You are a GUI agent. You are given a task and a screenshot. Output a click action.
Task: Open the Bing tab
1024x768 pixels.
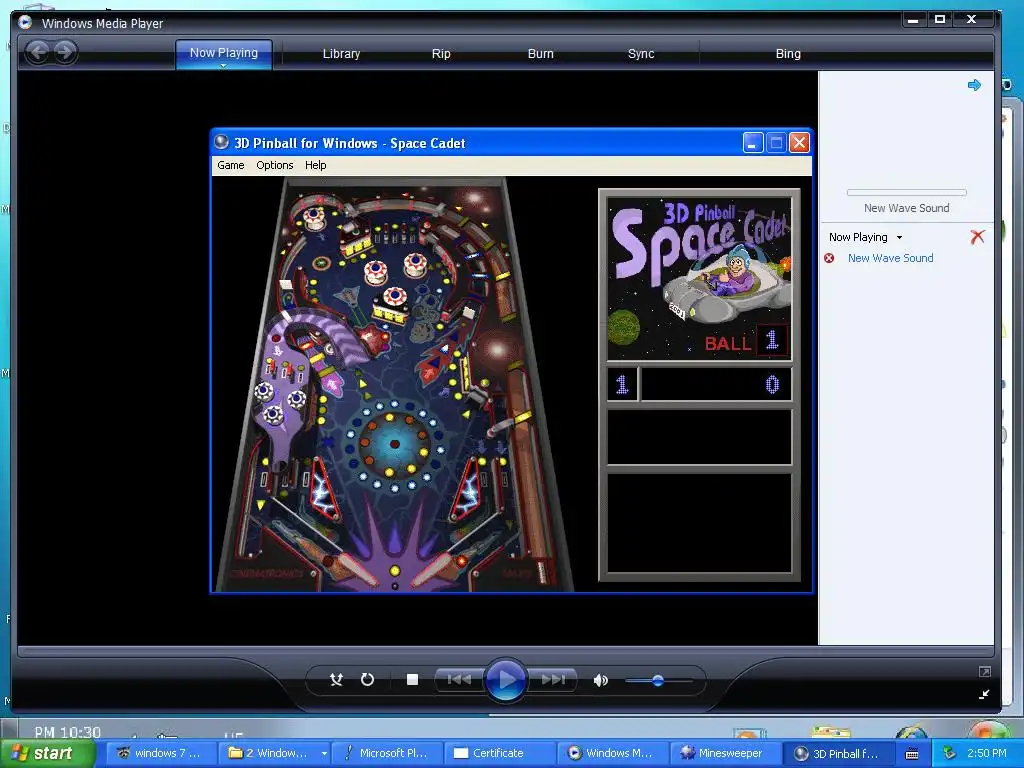[x=788, y=54]
